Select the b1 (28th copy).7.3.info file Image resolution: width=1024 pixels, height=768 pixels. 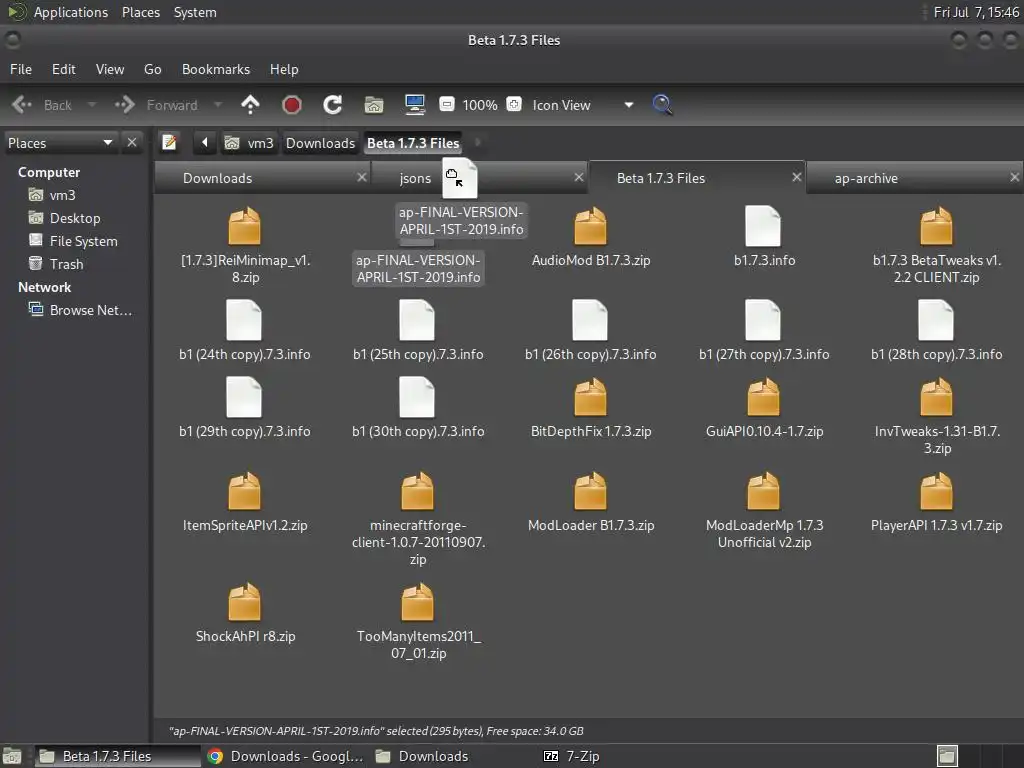pyautogui.click(x=936, y=331)
